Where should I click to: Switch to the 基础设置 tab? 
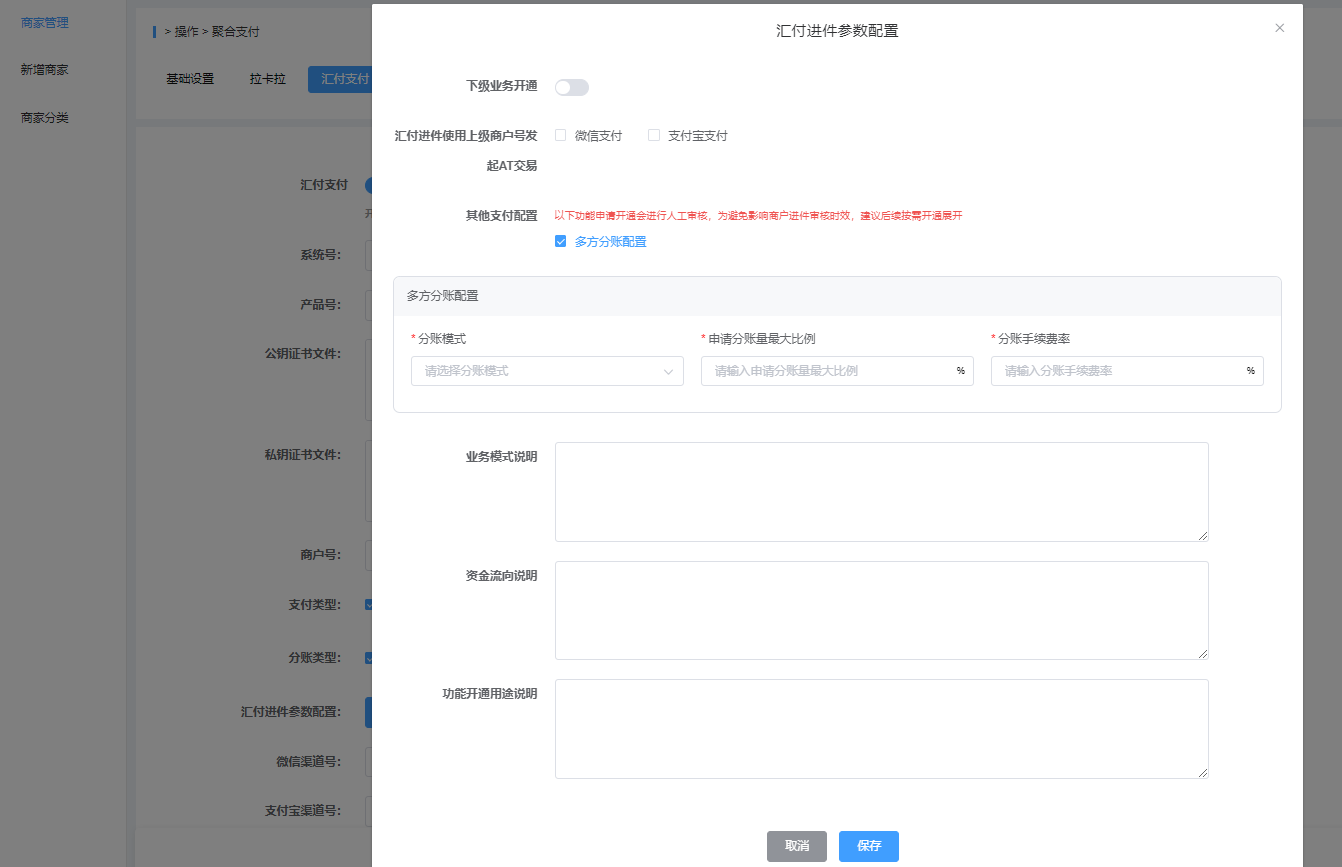click(x=190, y=79)
